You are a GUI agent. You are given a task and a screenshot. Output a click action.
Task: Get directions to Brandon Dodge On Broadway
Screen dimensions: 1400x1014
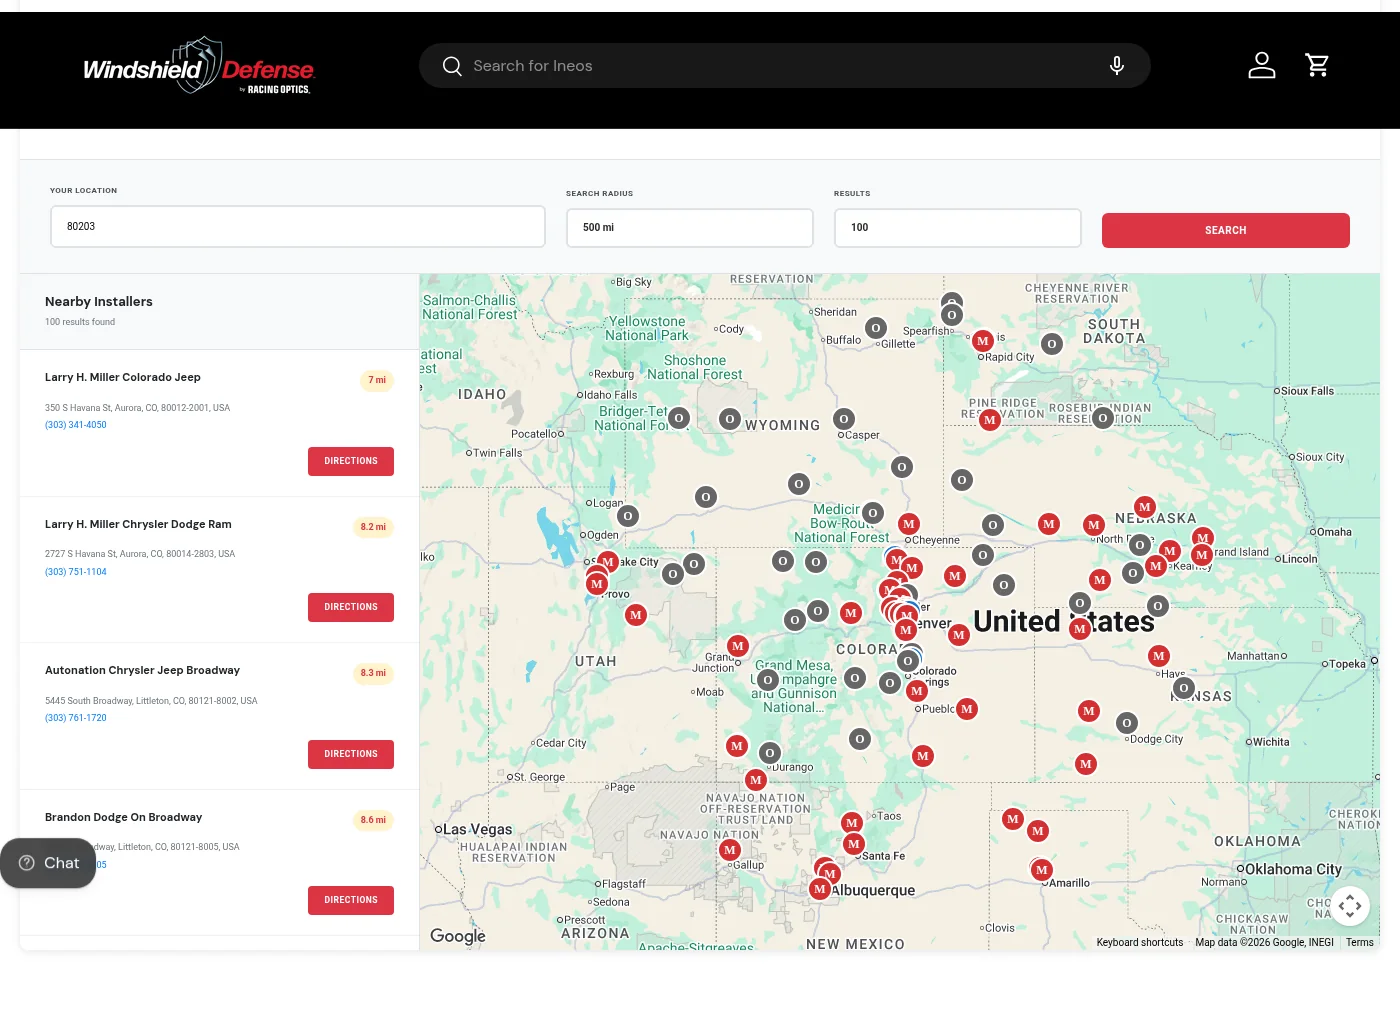351,900
